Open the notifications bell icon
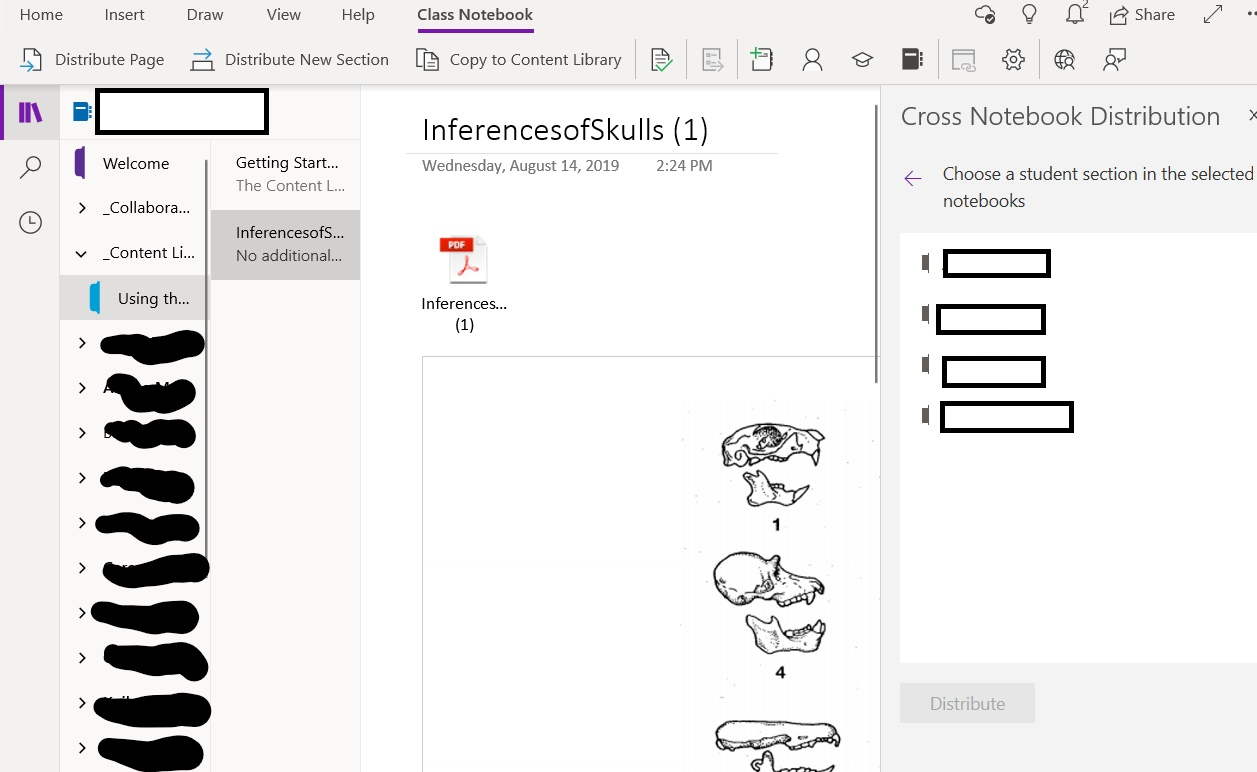This screenshot has height=772, width=1257. (x=1076, y=14)
